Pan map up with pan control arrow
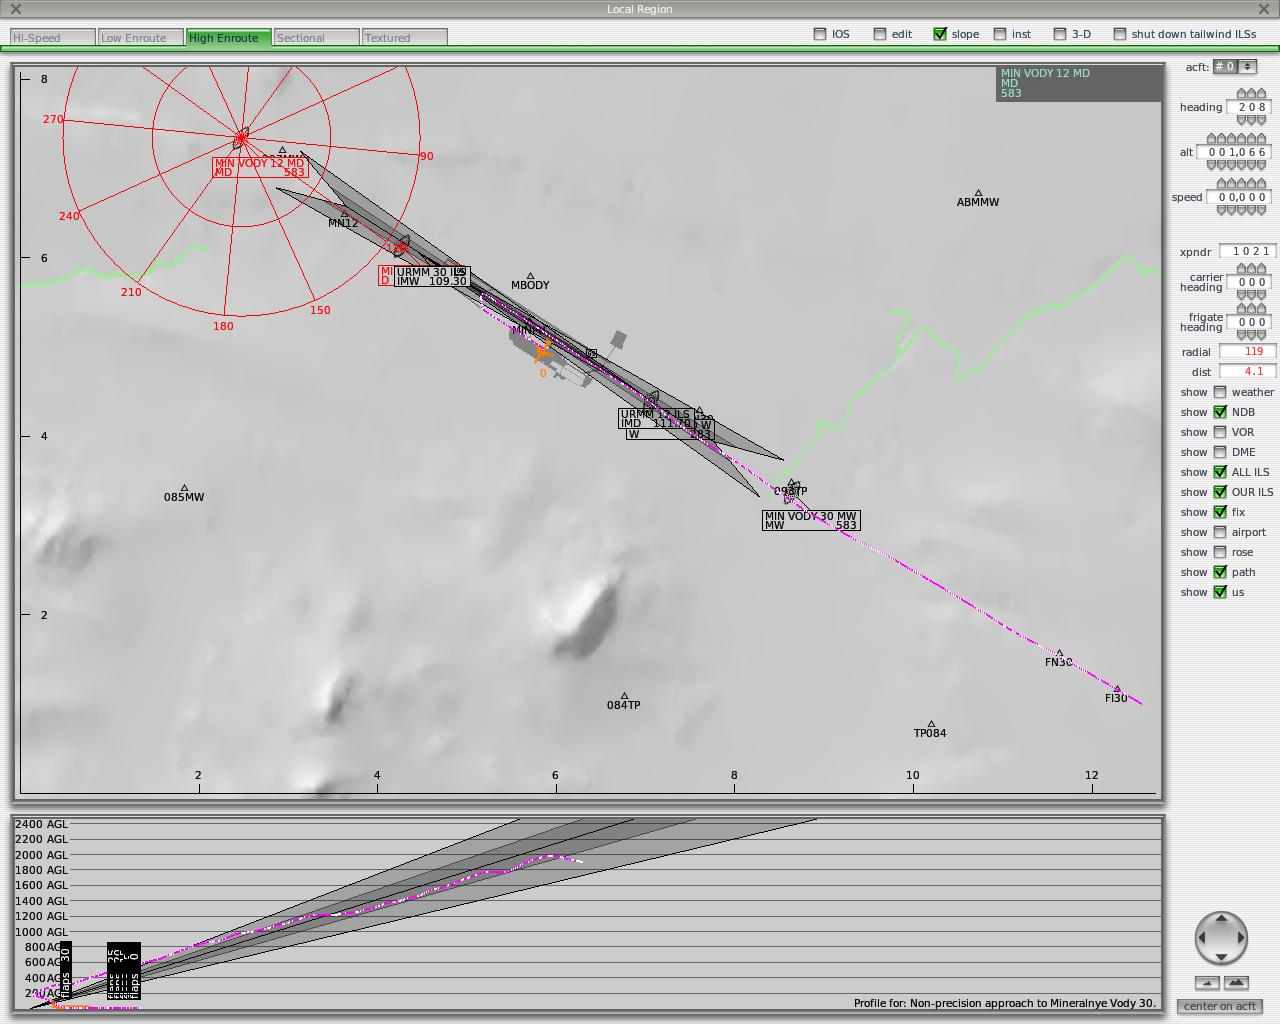The image size is (1280, 1024). [1221, 919]
